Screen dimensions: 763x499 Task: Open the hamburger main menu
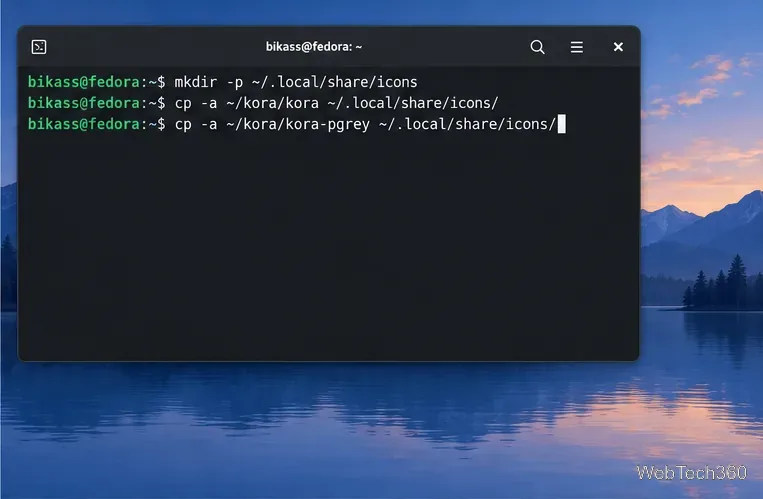coord(577,47)
